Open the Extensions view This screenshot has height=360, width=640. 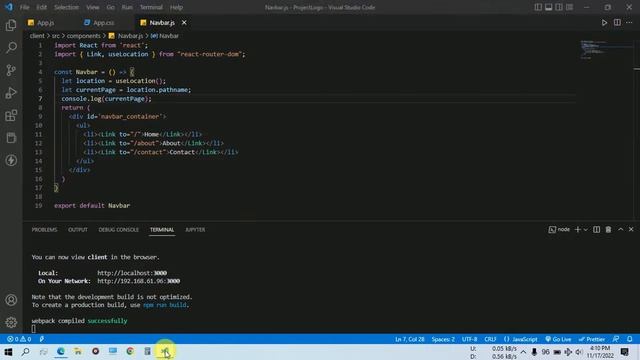click(11, 115)
